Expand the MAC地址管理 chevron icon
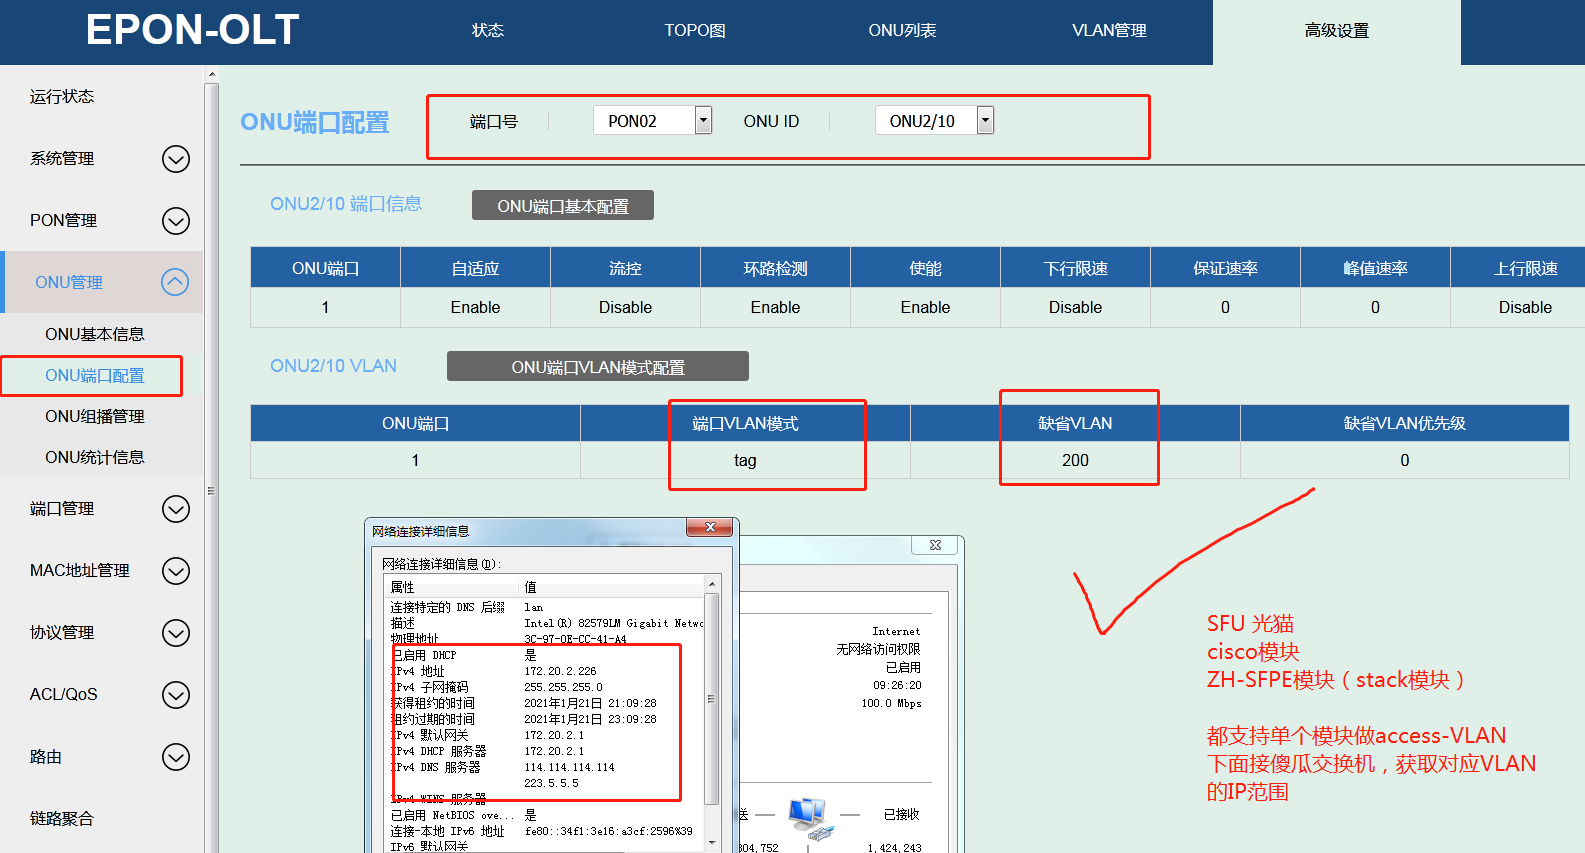The width and height of the screenshot is (1585, 853). click(x=176, y=571)
